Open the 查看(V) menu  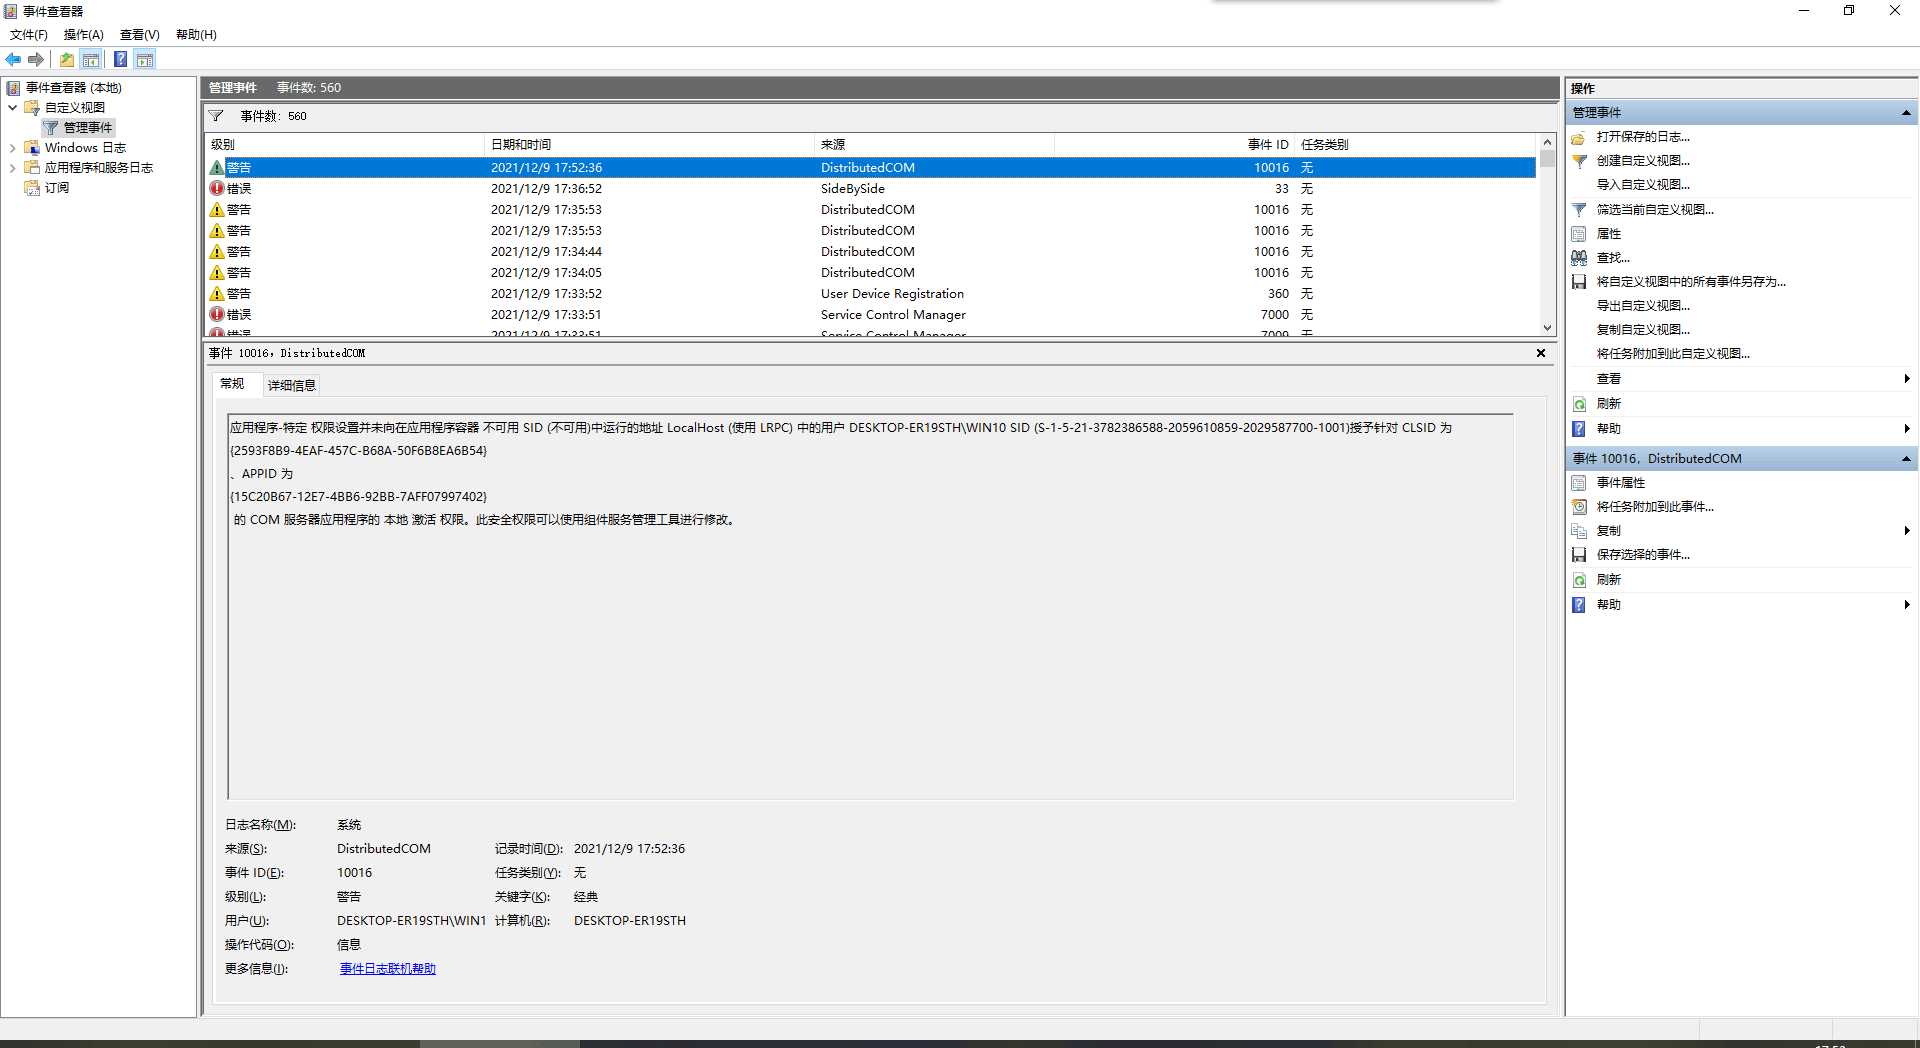point(139,35)
